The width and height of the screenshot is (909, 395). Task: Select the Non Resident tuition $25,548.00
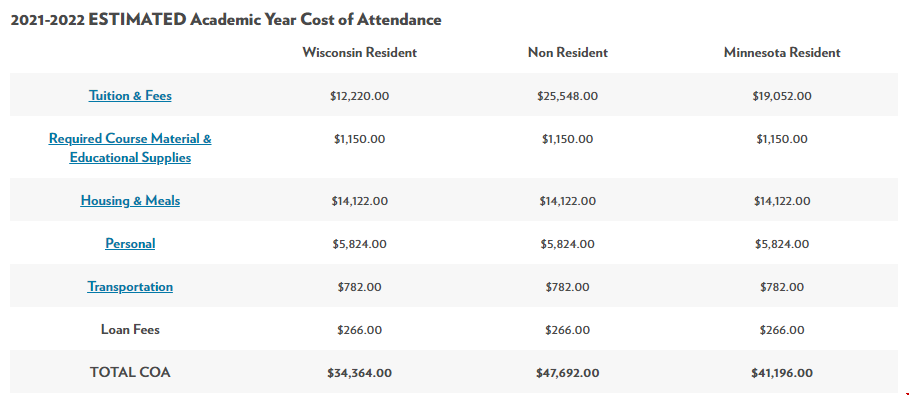568,96
